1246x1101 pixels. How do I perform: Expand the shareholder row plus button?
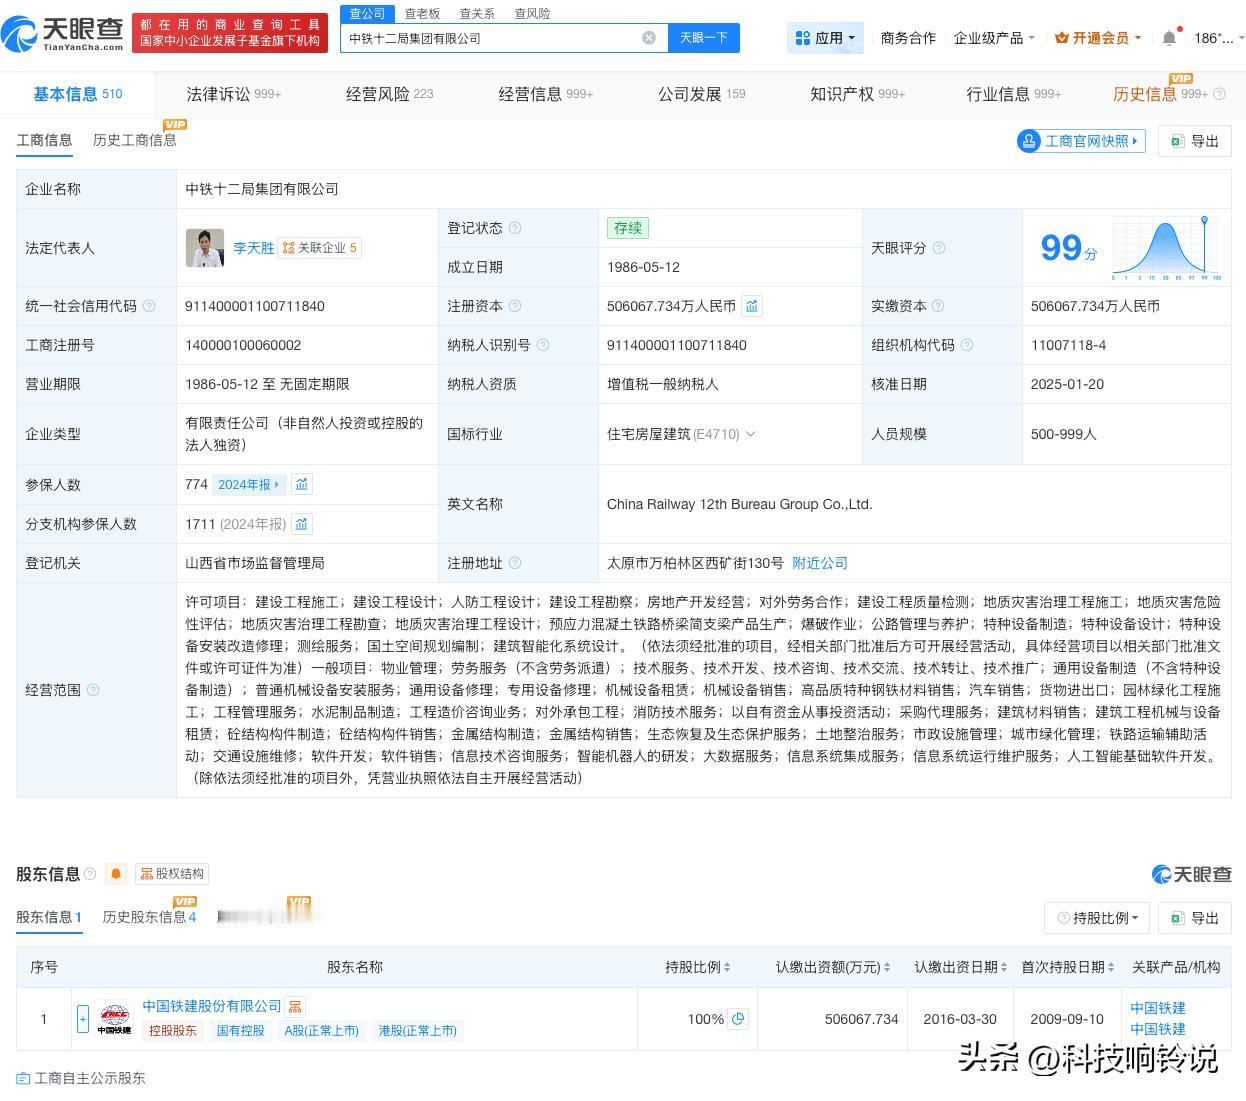[83, 1019]
